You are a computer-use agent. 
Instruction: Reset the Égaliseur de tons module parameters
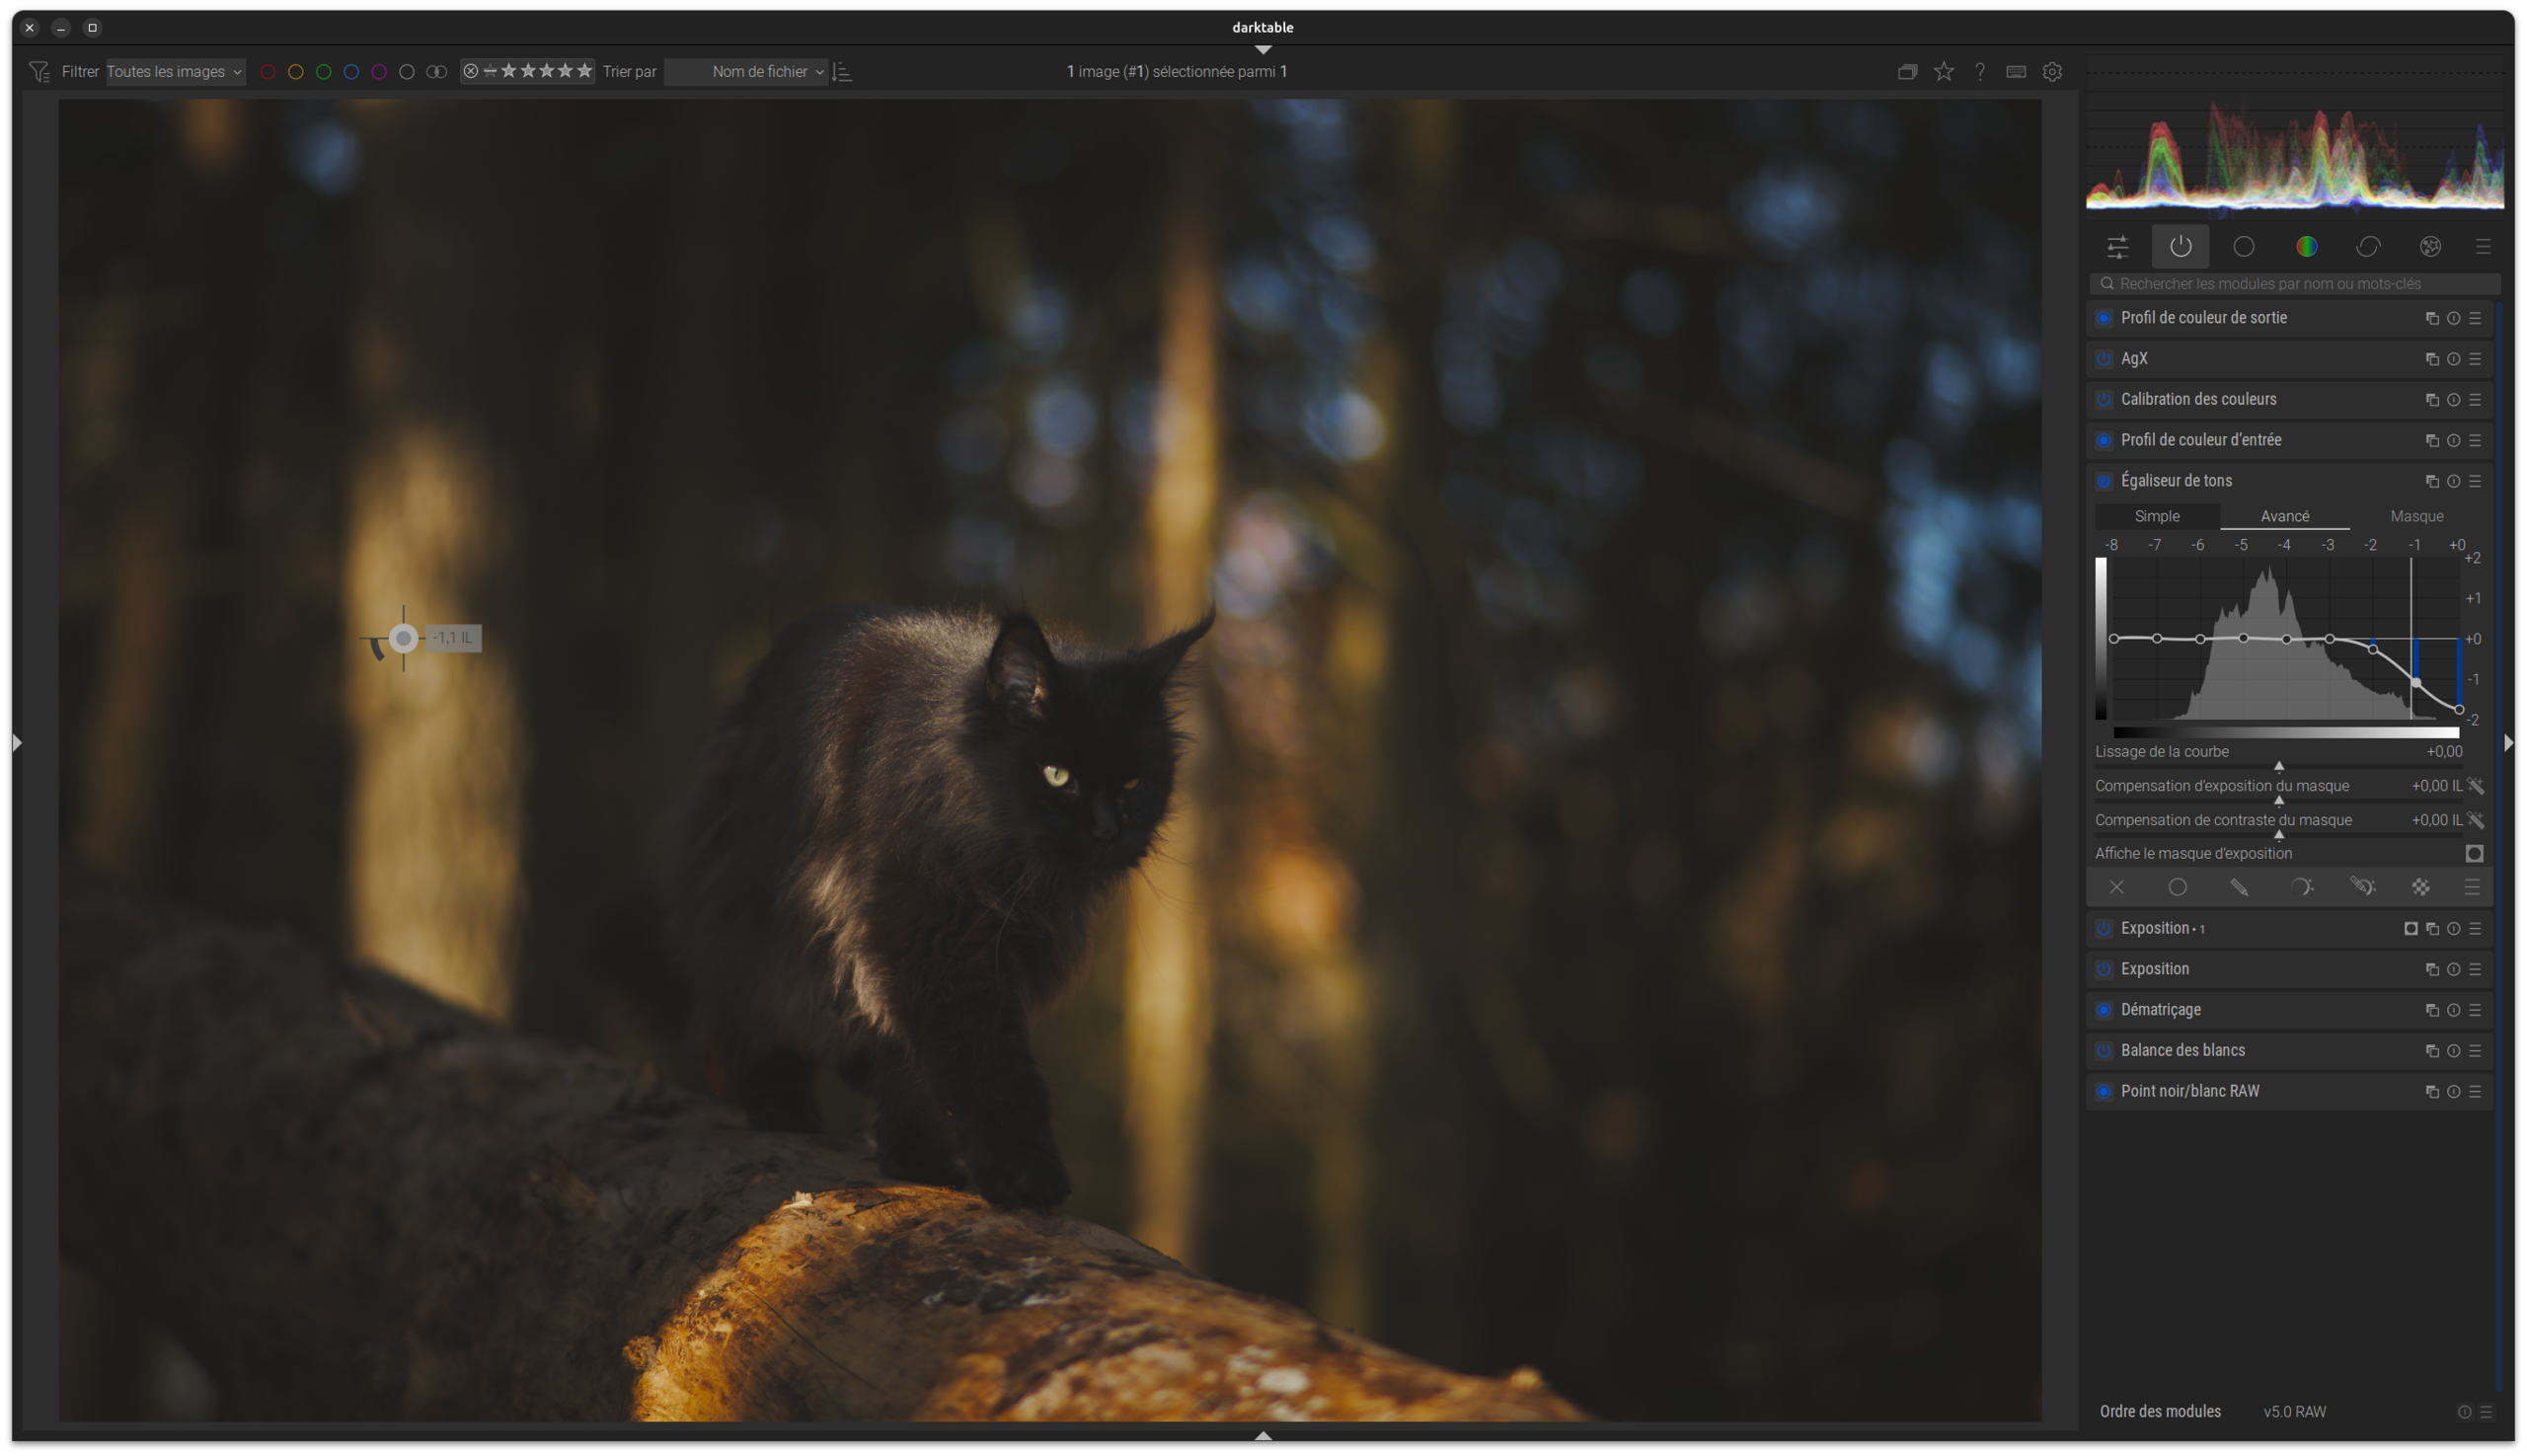[2453, 482]
